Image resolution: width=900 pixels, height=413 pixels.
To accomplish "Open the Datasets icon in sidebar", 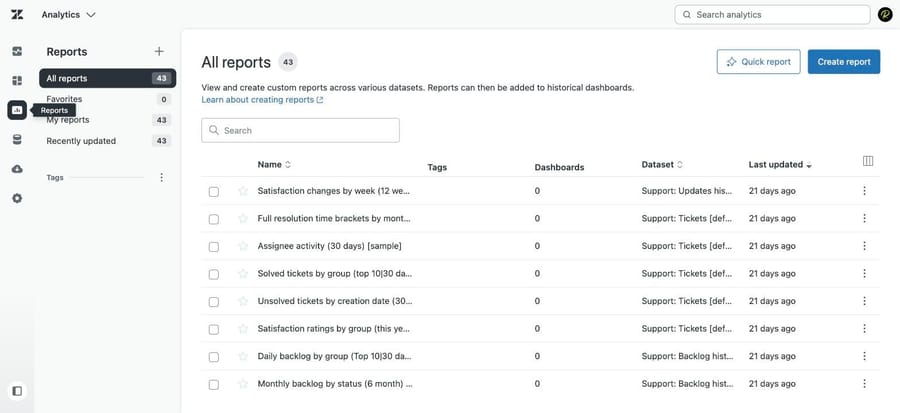I will 17,139.
